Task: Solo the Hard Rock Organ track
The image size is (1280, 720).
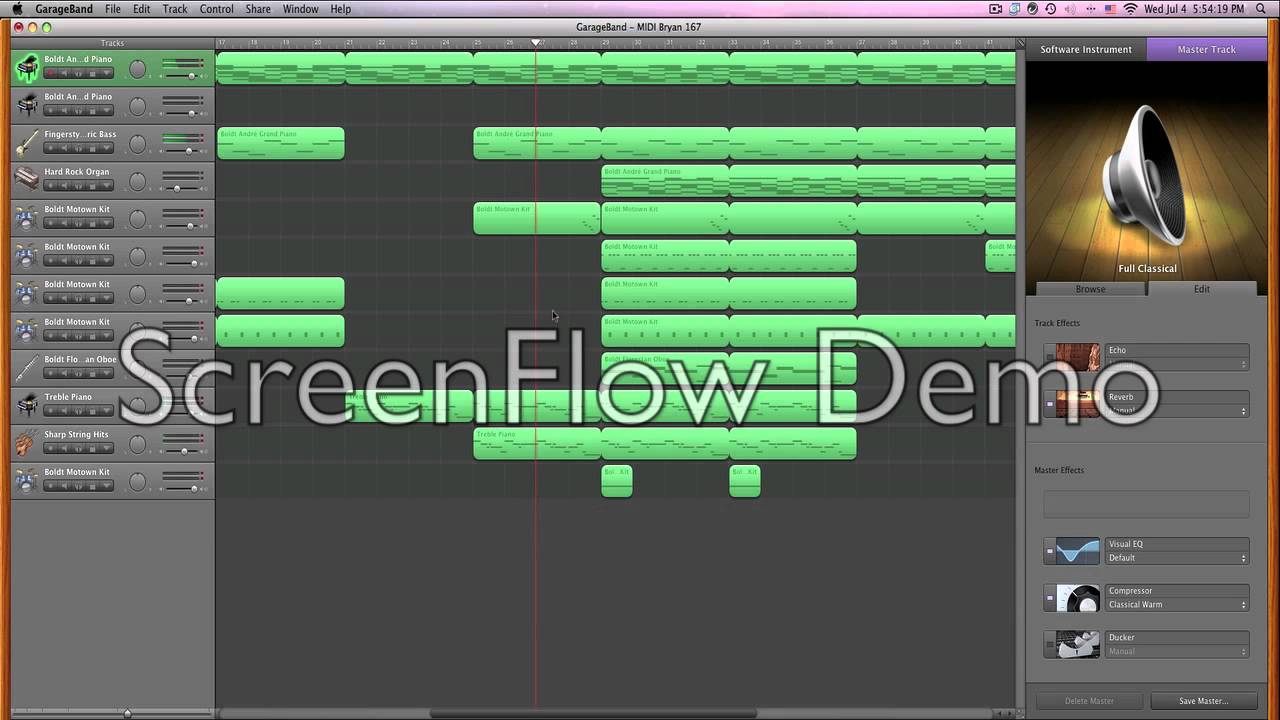Action: coord(78,186)
